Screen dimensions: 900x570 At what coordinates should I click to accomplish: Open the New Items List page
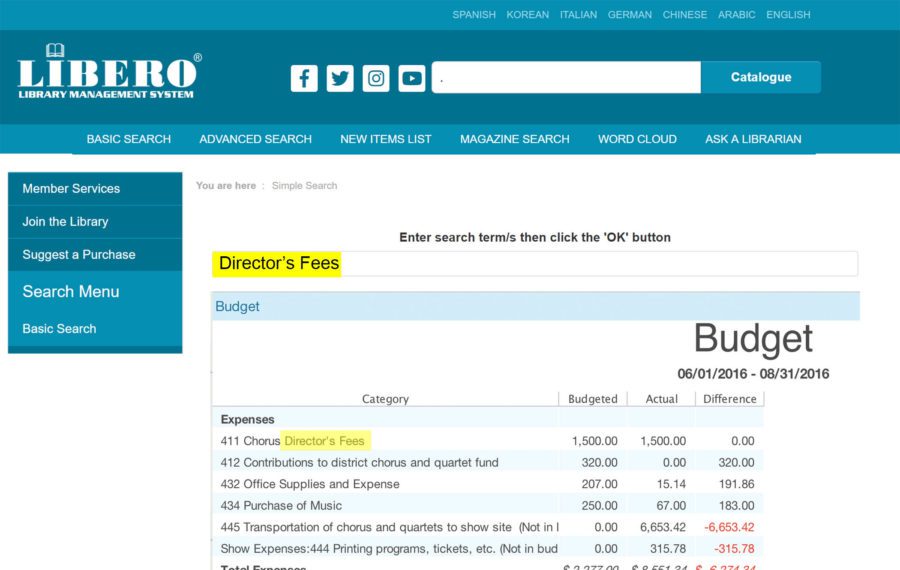coord(385,139)
